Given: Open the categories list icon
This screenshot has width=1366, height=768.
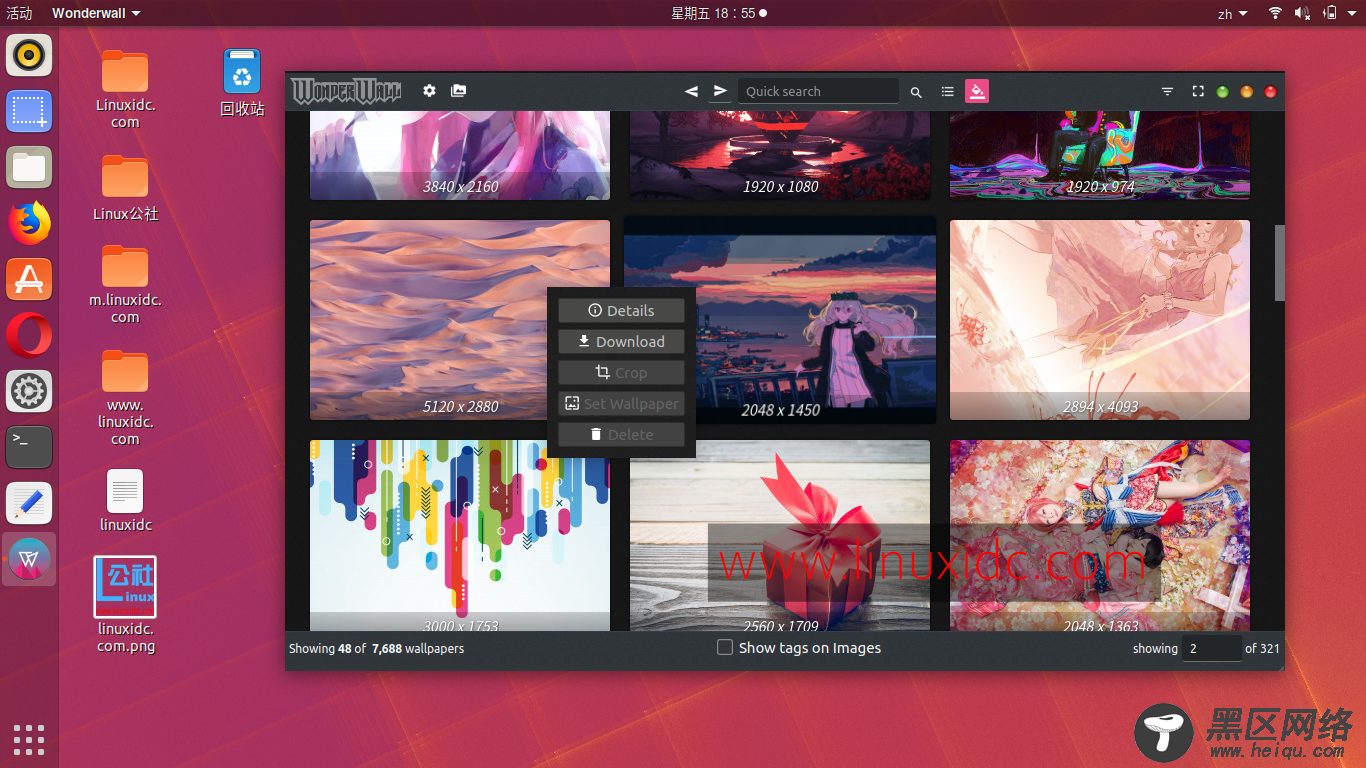Looking at the screenshot, I should pyautogui.click(x=947, y=91).
